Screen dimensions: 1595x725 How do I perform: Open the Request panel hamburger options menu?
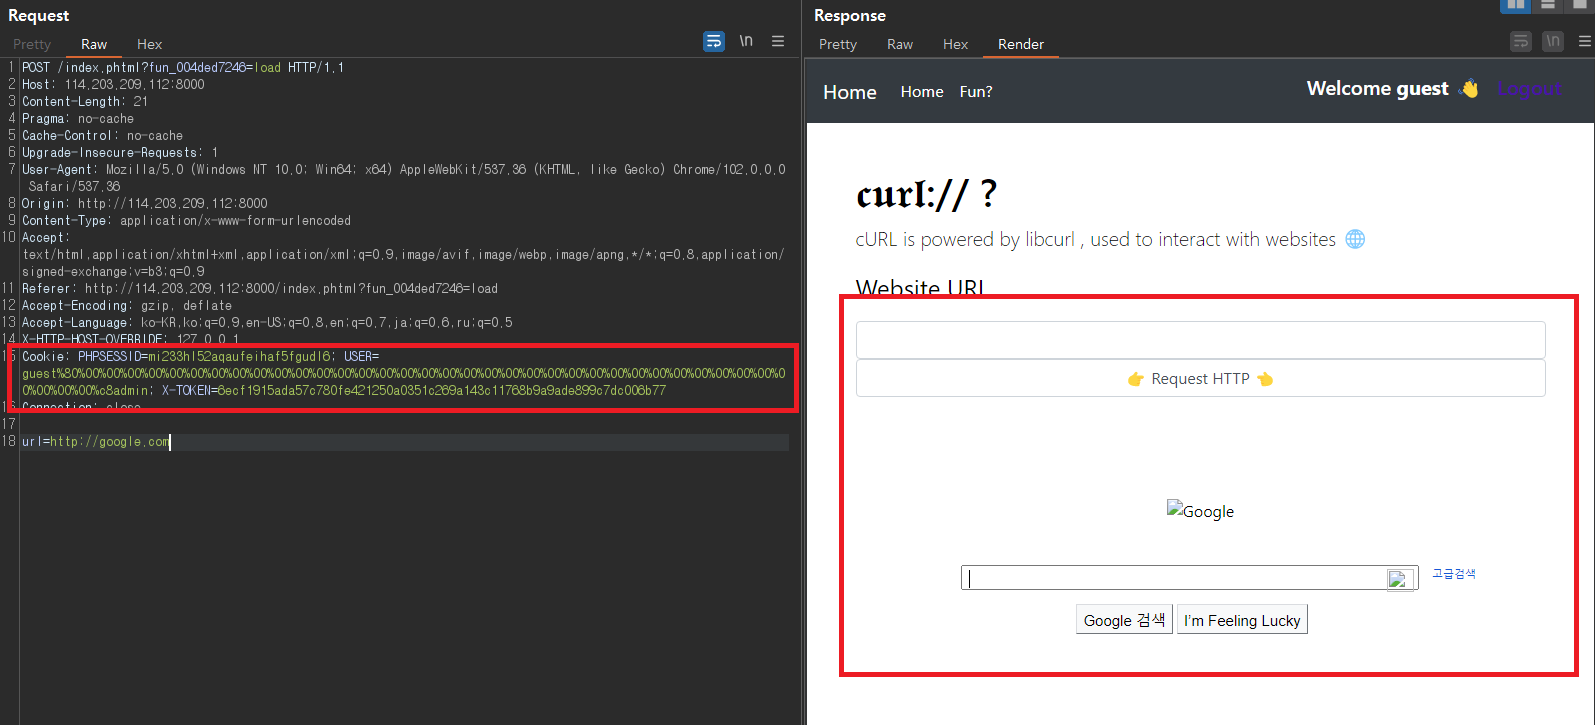click(x=778, y=41)
